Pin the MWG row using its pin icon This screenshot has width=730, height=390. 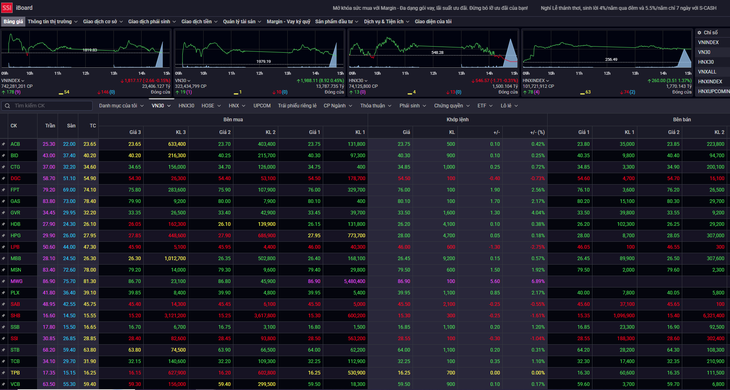coord(4,281)
